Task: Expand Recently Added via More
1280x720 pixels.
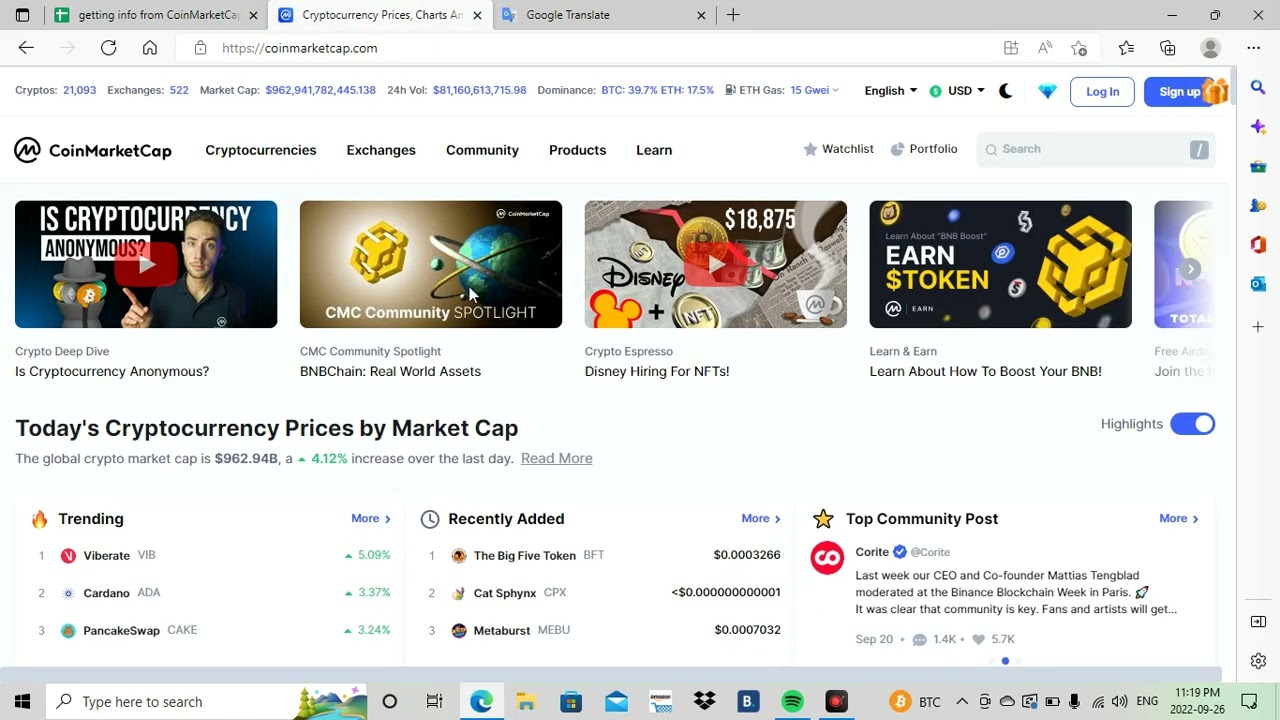Action: 761,519
